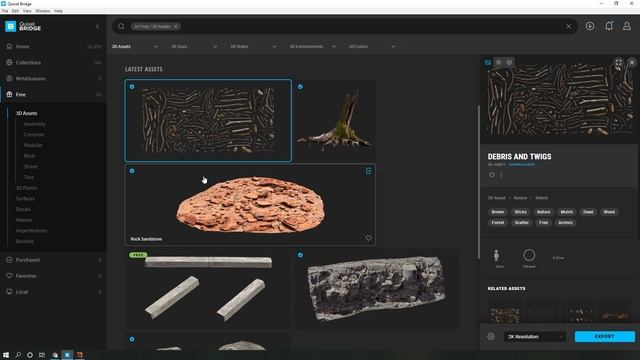Click the search magnifier icon

[121, 27]
